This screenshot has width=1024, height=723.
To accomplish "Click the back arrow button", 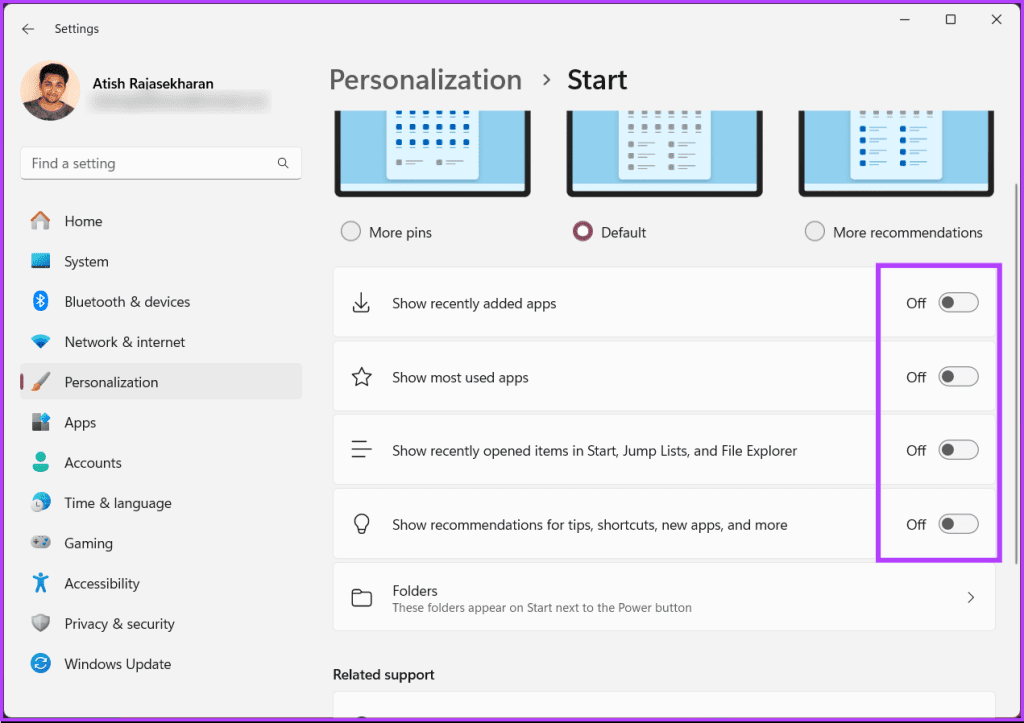I will coord(28,29).
